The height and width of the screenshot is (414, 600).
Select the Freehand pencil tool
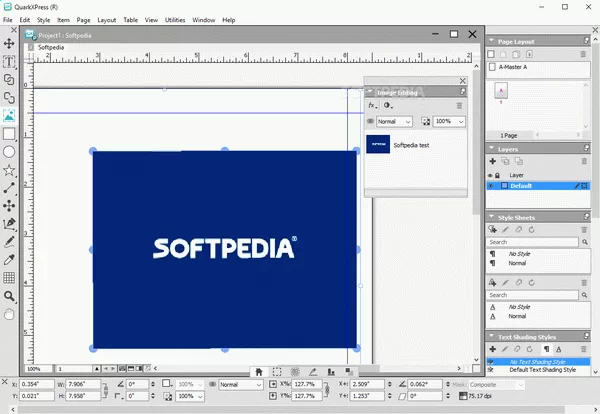[9, 242]
